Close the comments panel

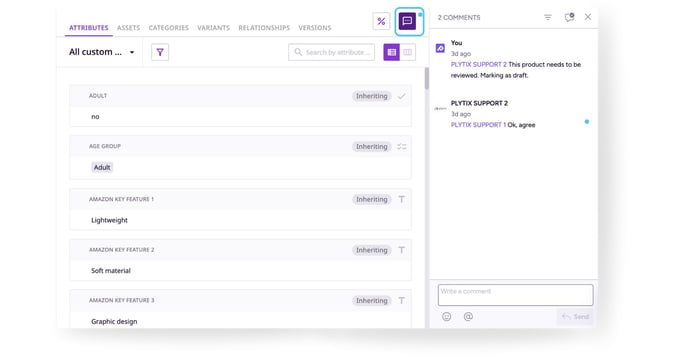pos(588,17)
